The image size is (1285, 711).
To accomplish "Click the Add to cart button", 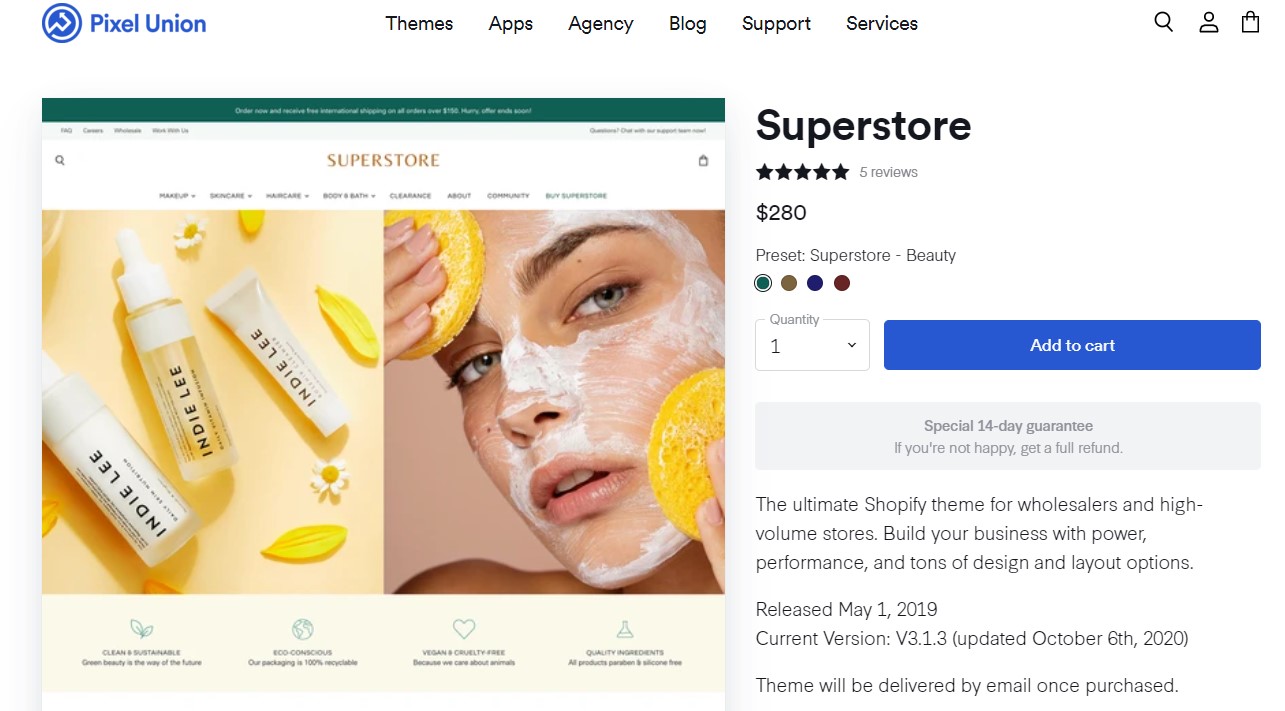I will tap(1072, 345).
